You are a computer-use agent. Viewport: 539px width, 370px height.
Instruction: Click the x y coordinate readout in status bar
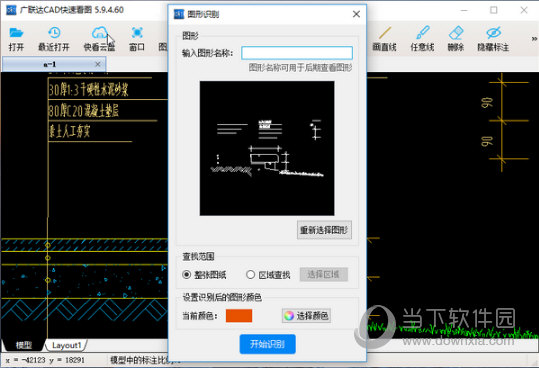click(45, 360)
